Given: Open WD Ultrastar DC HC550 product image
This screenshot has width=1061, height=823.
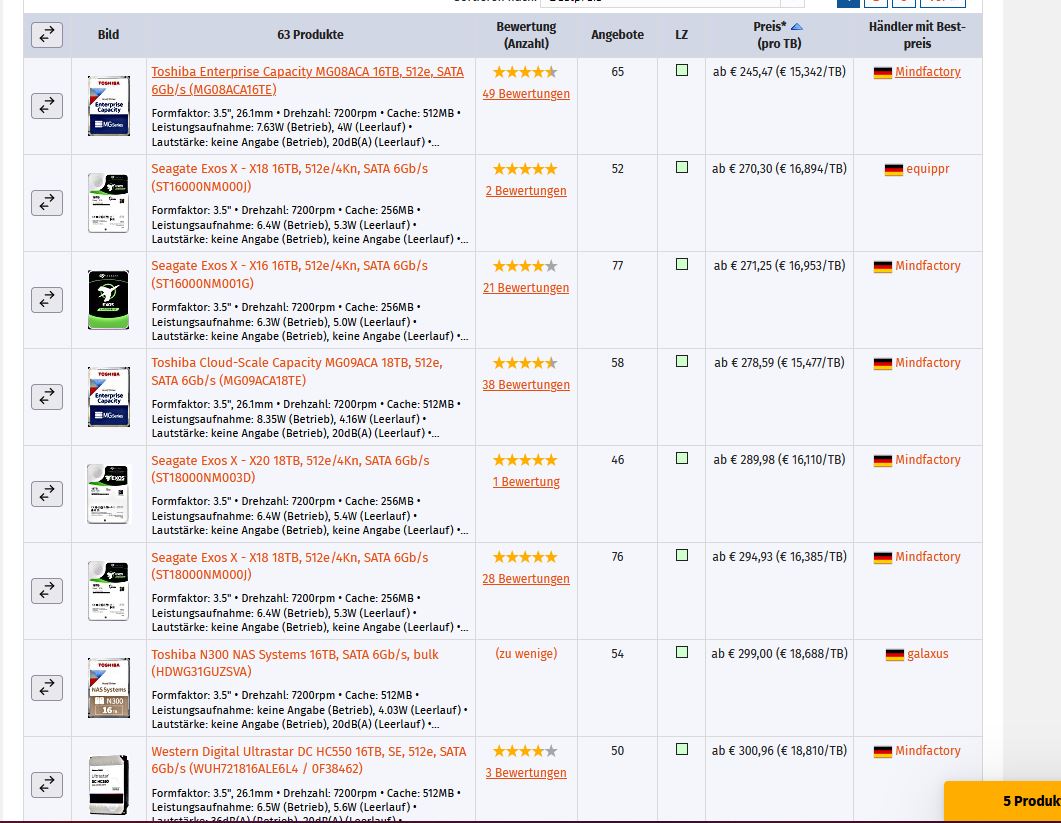Looking at the screenshot, I should 108,784.
